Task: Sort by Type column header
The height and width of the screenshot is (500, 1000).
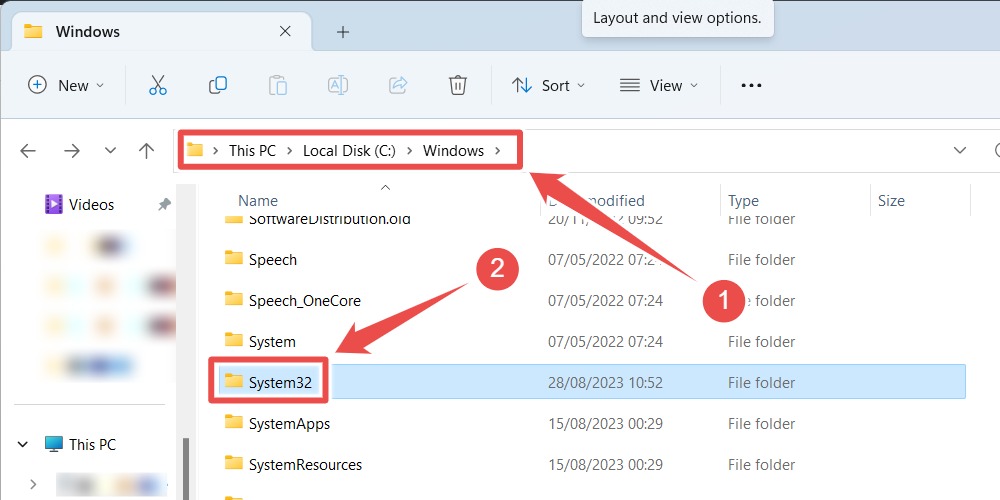Action: coord(744,201)
